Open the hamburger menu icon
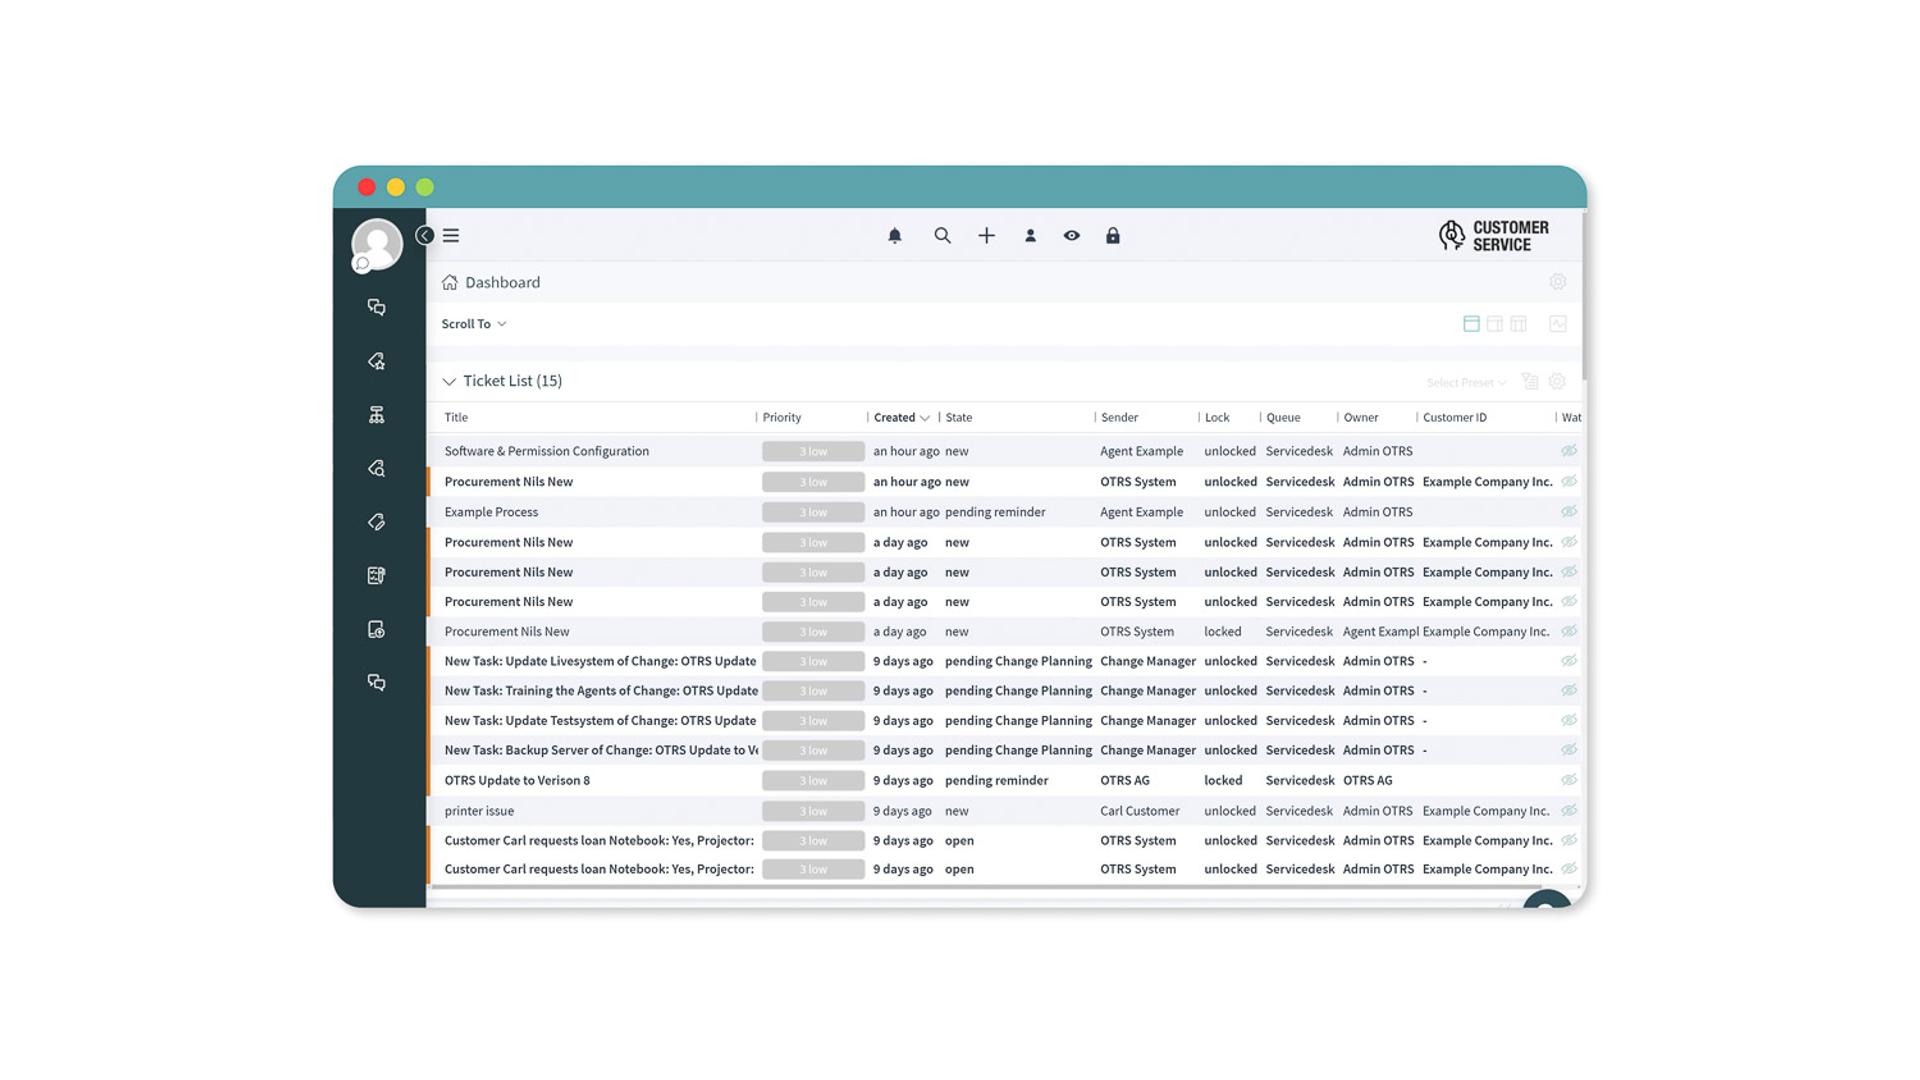Screen dimensions: 1920x1080 451,236
